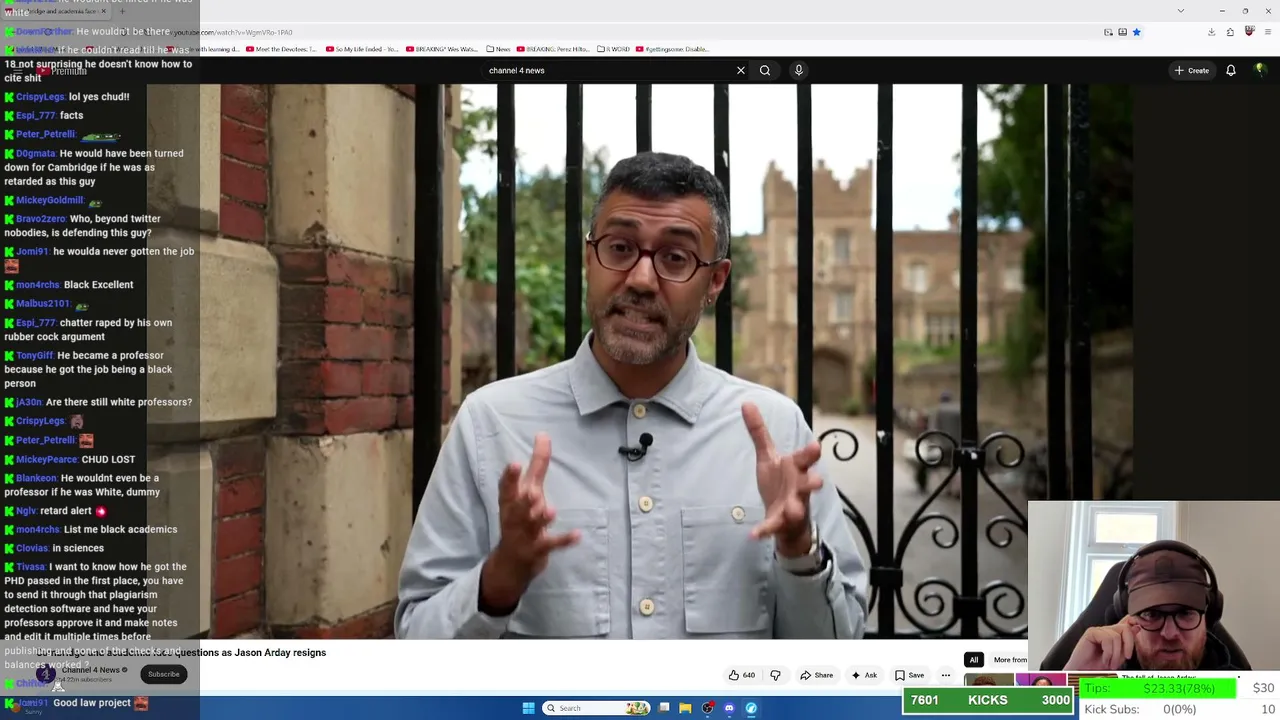1280x720 pixels.
Task: Select the 'All' filter chip
Action: pos(973,660)
